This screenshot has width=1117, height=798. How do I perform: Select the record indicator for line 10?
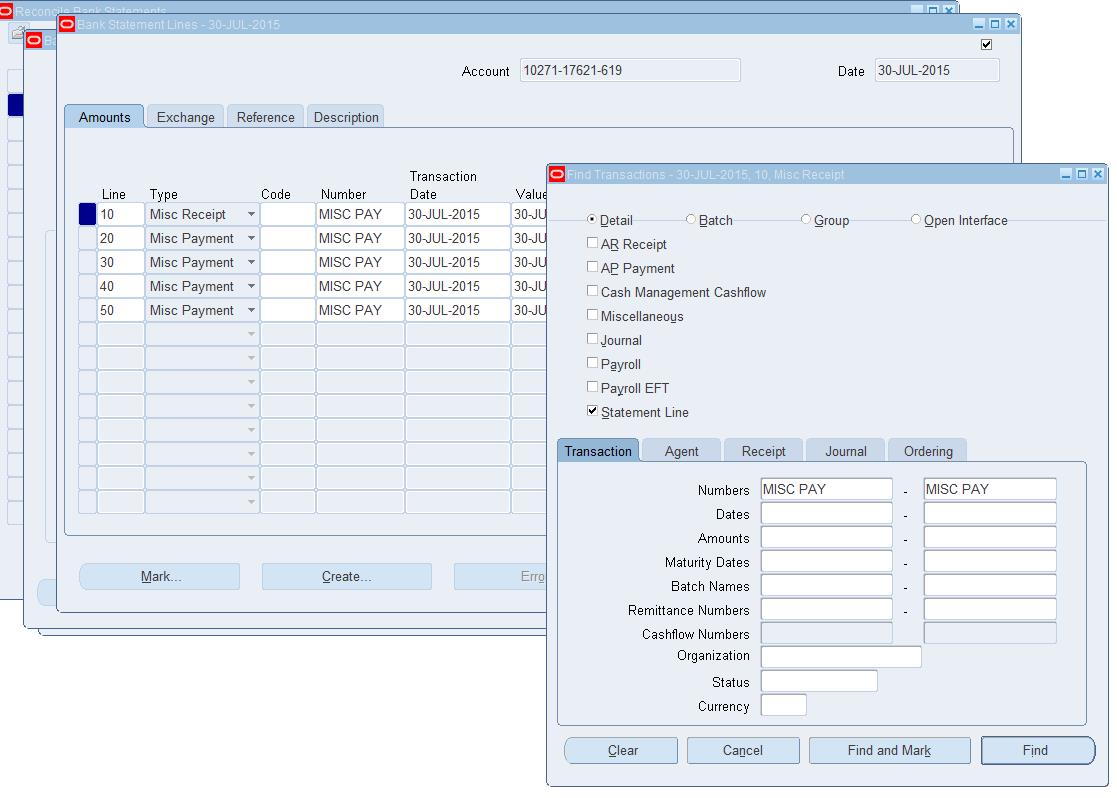click(87, 214)
